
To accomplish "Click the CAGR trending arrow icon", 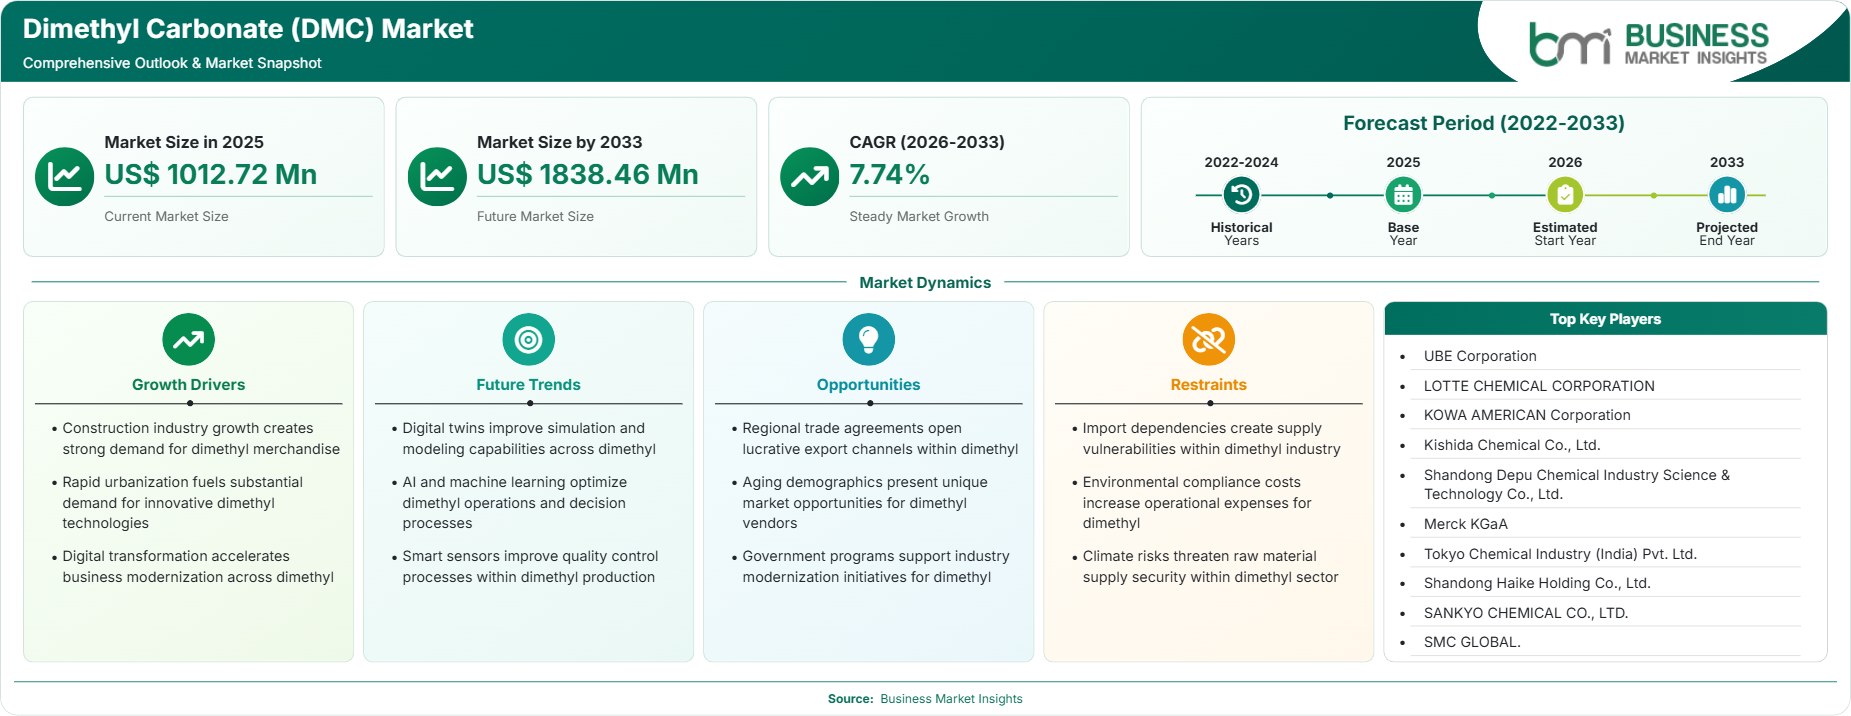I will coord(809,177).
